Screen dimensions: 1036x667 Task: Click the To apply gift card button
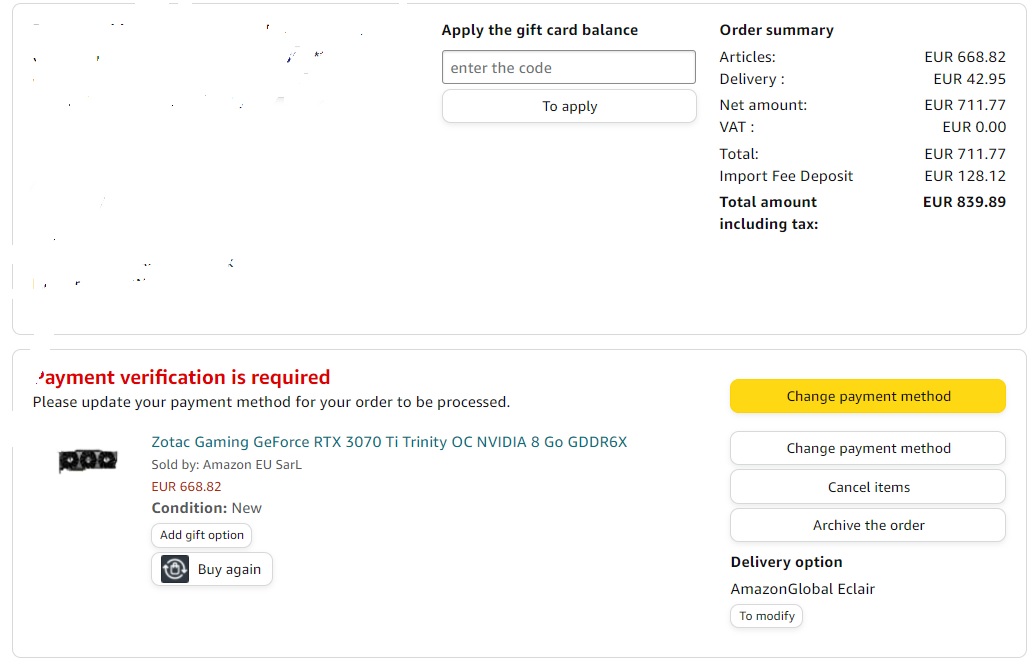point(569,106)
